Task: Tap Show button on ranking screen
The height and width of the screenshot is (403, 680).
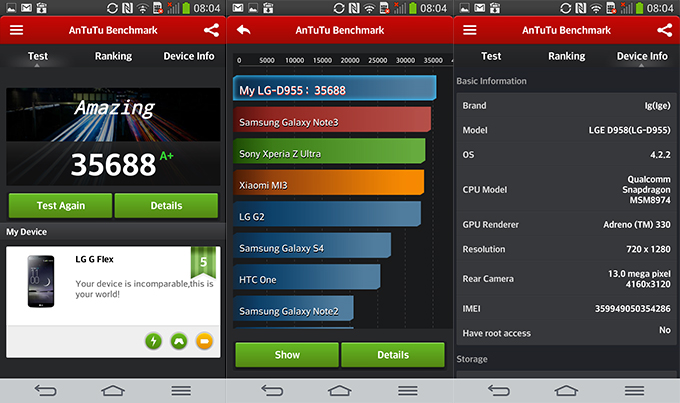Action: (x=287, y=355)
